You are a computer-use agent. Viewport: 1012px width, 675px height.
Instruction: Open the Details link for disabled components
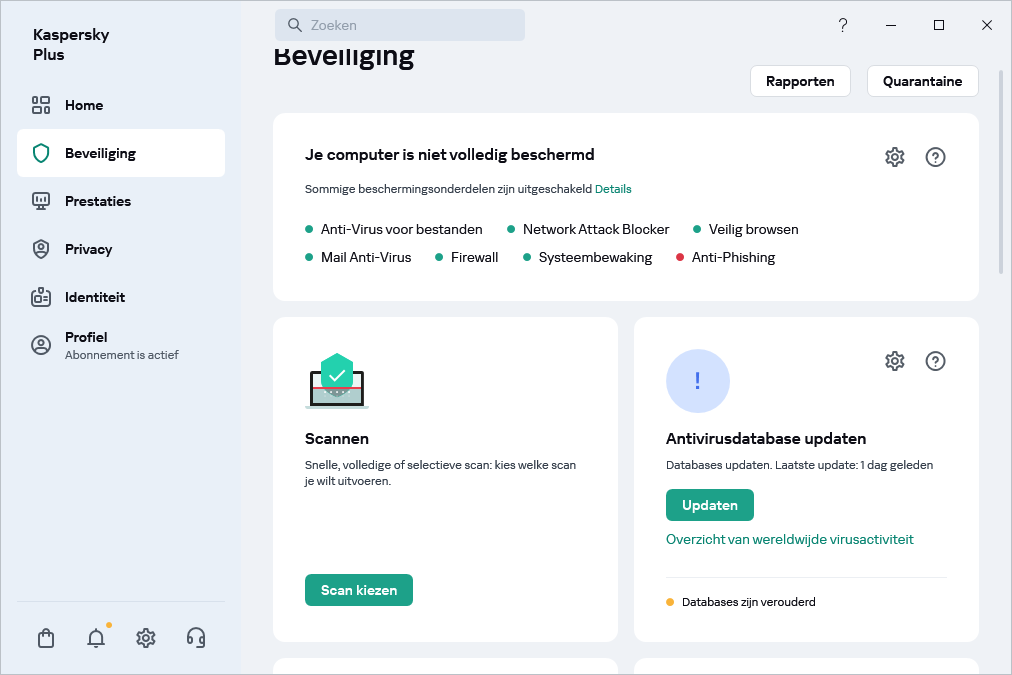tap(613, 189)
